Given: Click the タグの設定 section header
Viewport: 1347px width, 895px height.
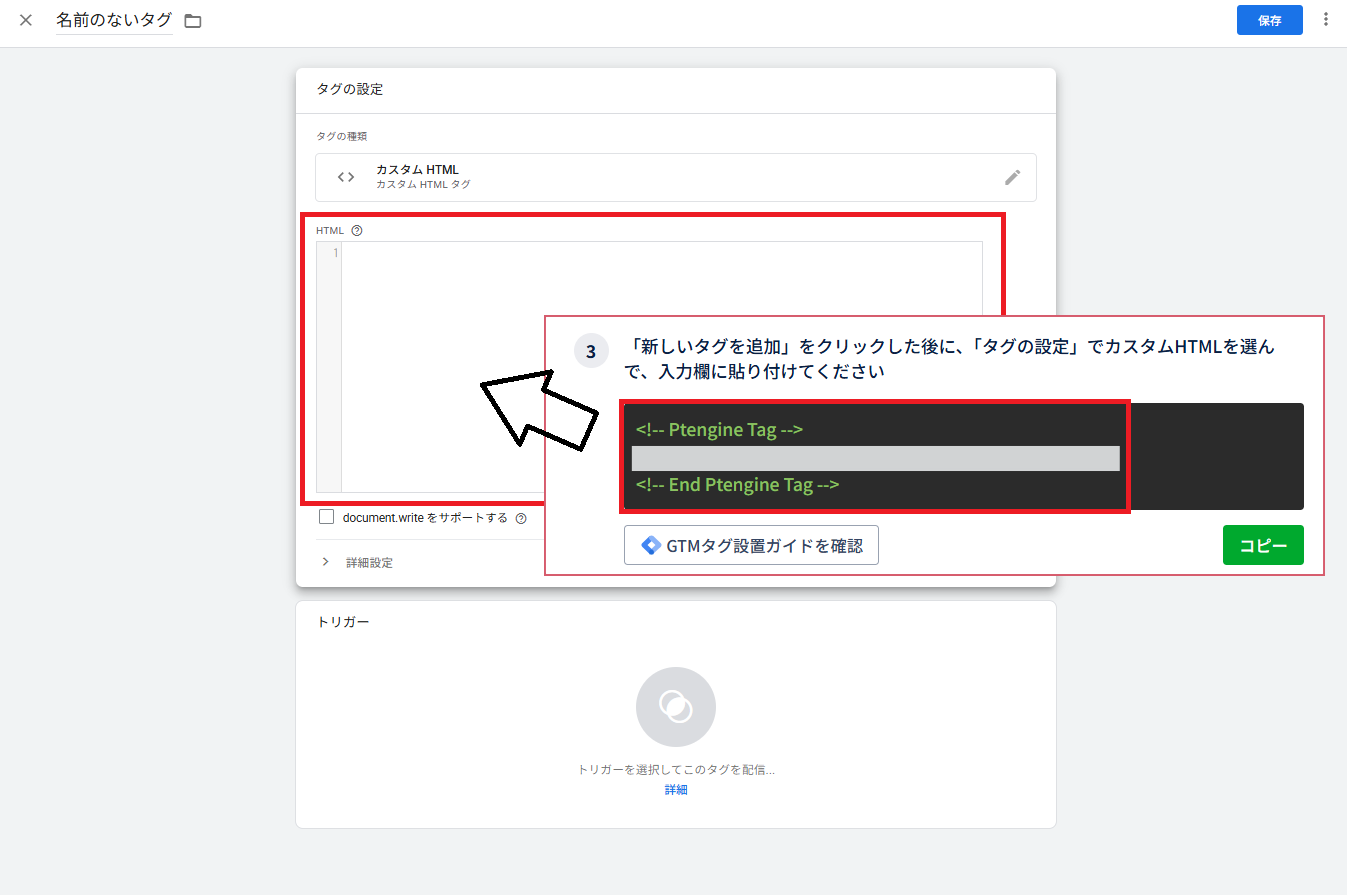Looking at the screenshot, I should [x=350, y=89].
